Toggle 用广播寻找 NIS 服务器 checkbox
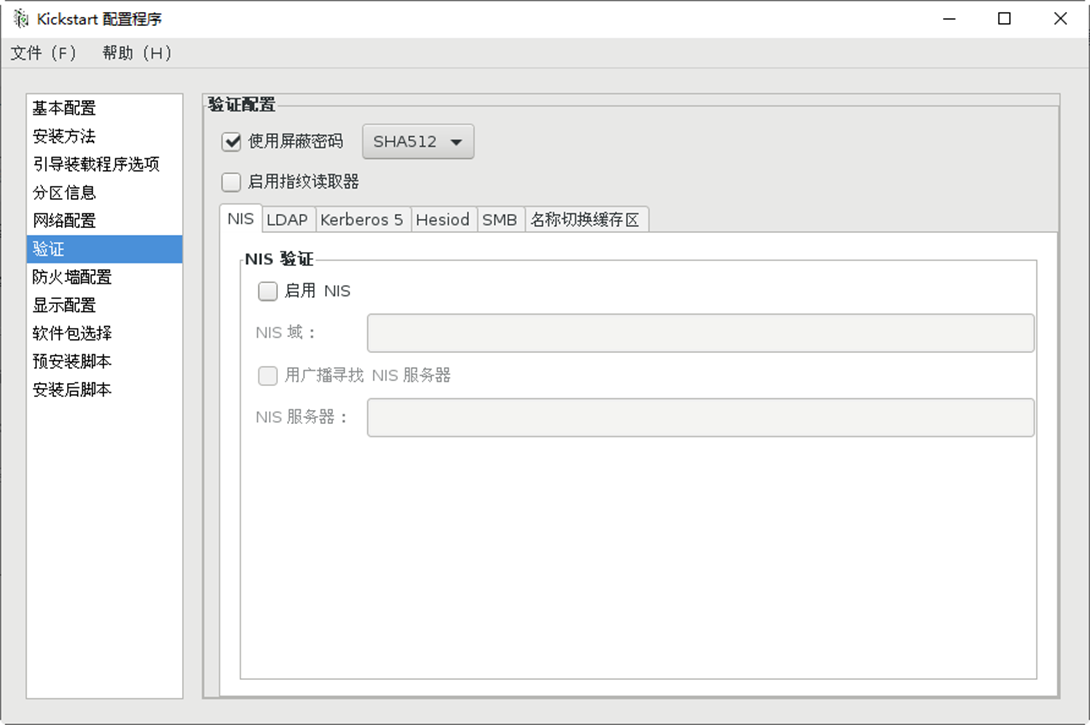Viewport: 1090px width, 725px height. (x=268, y=376)
